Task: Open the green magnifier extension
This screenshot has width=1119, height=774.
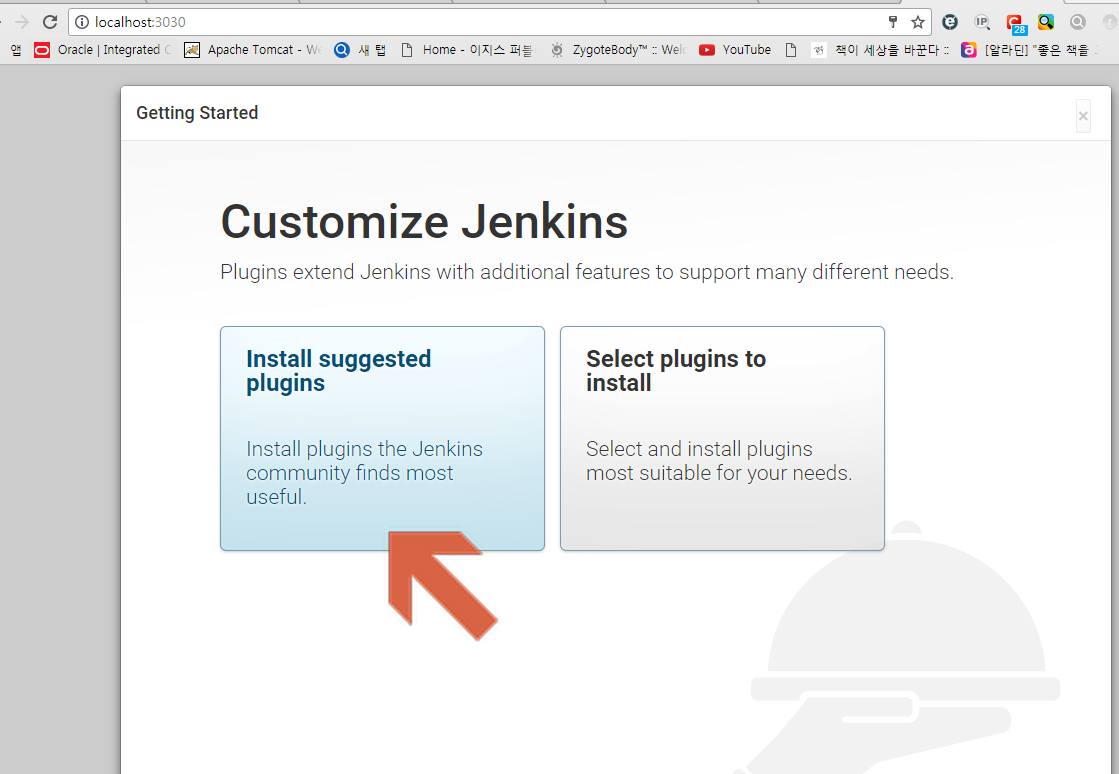Action: 1045,22
